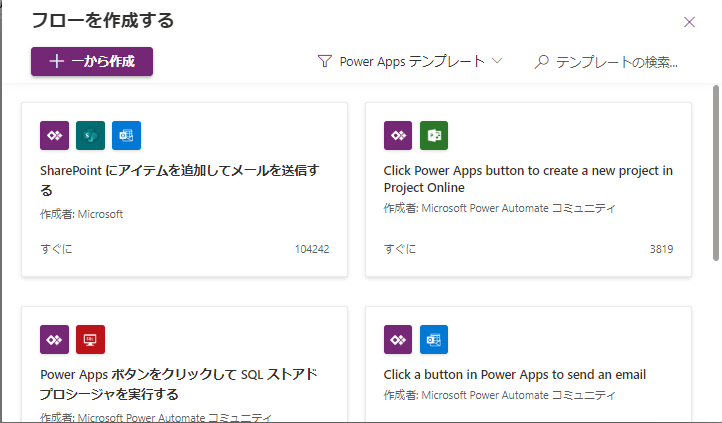Click Power Apps icon in SQL stored procedure card
The width and height of the screenshot is (722, 423).
(x=54, y=339)
